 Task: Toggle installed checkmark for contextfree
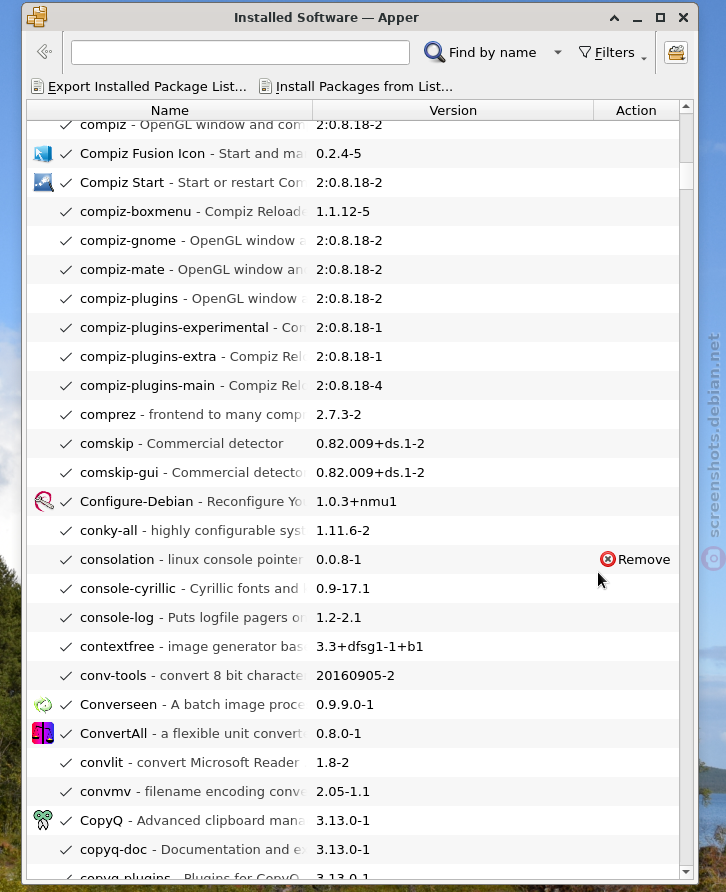coord(66,647)
